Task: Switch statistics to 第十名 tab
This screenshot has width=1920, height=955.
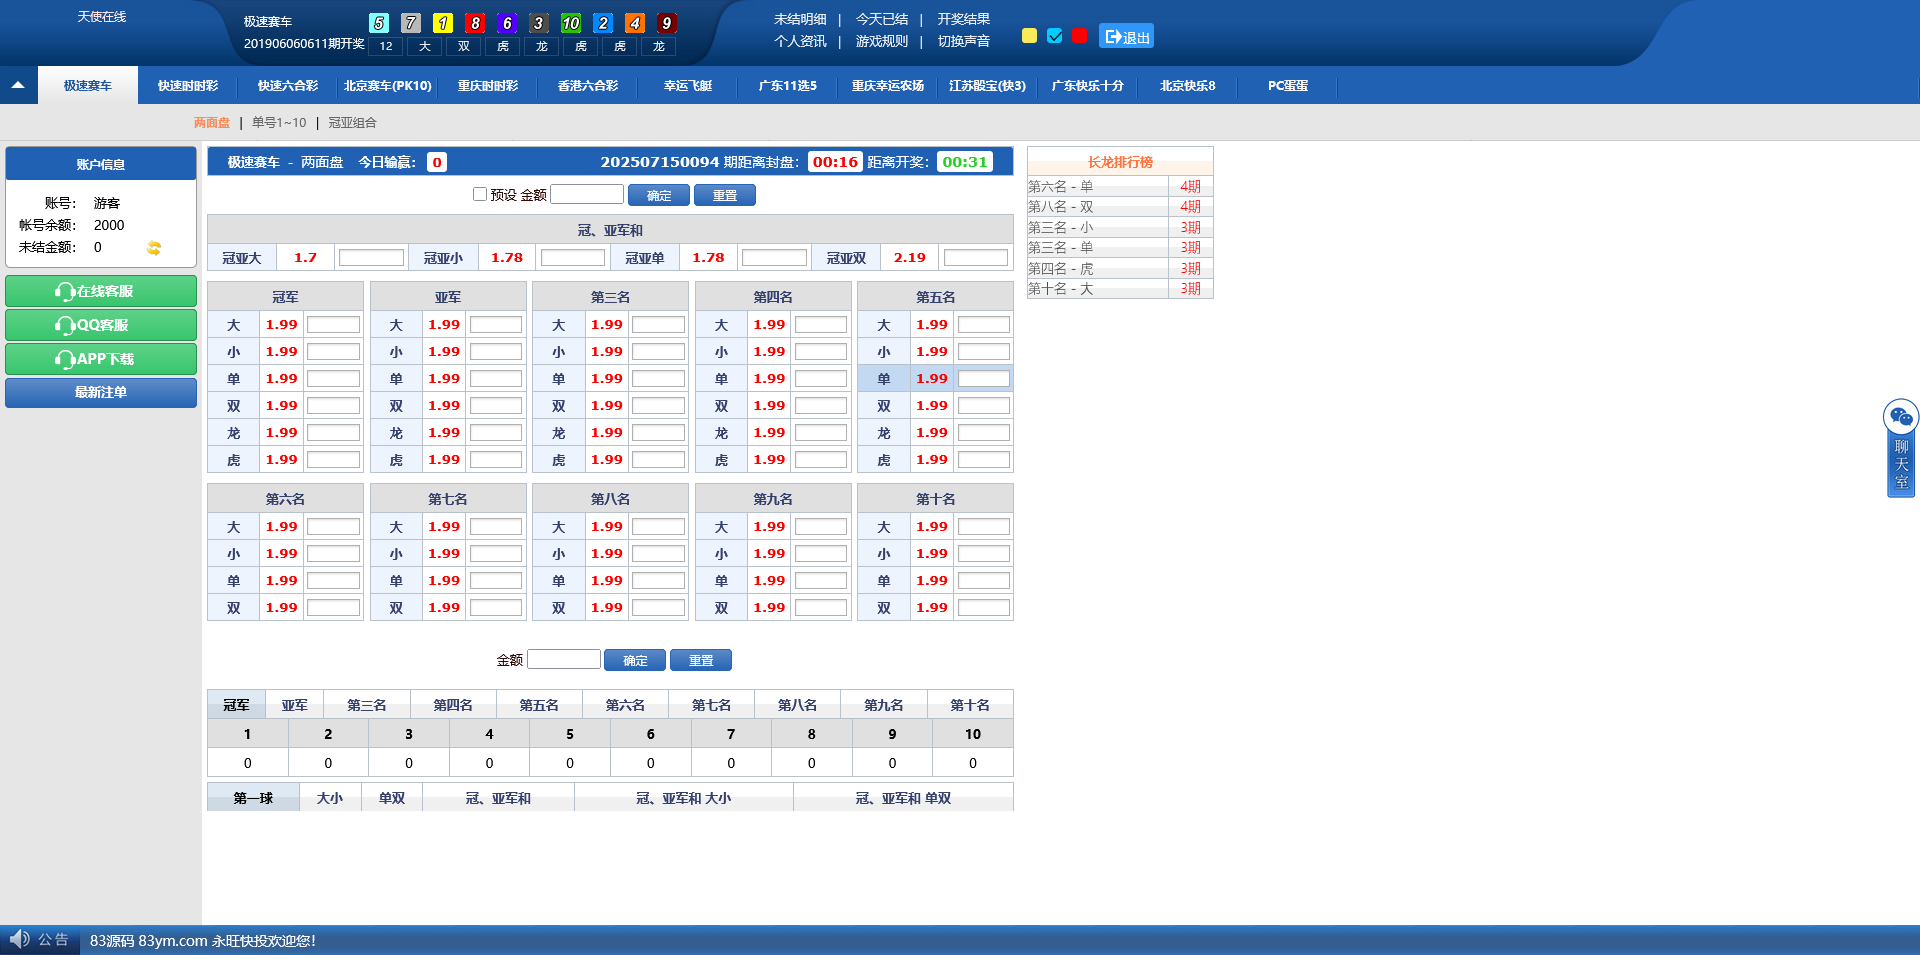Action: click(x=970, y=705)
